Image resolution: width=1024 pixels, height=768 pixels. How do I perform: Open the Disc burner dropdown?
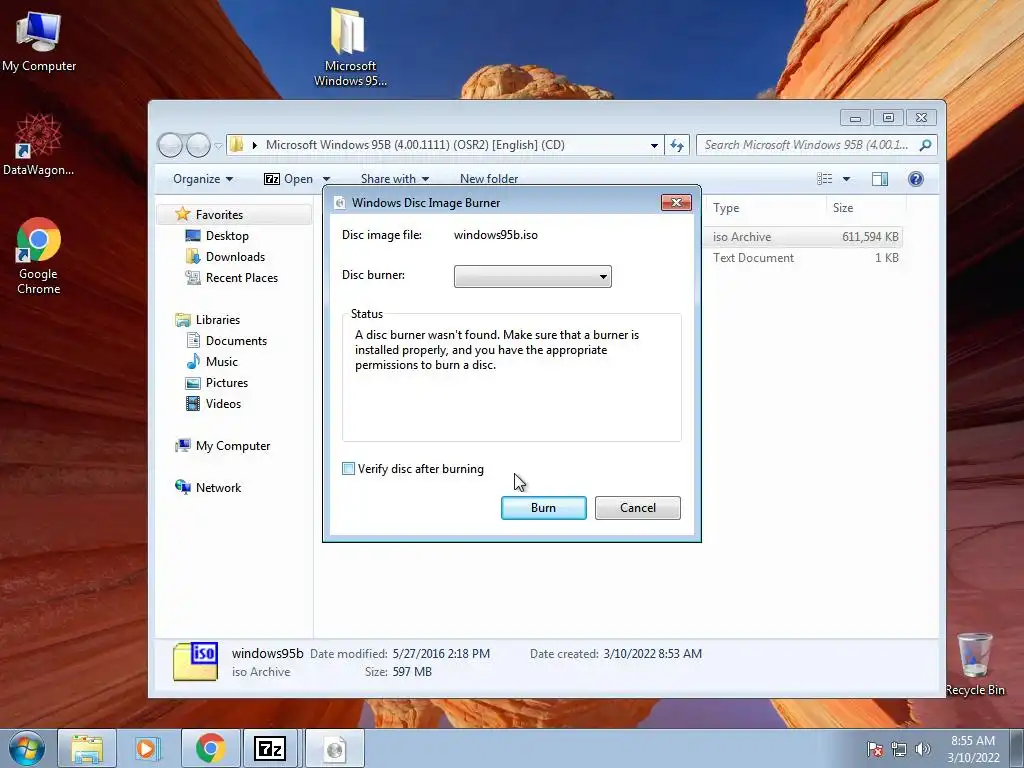532,276
